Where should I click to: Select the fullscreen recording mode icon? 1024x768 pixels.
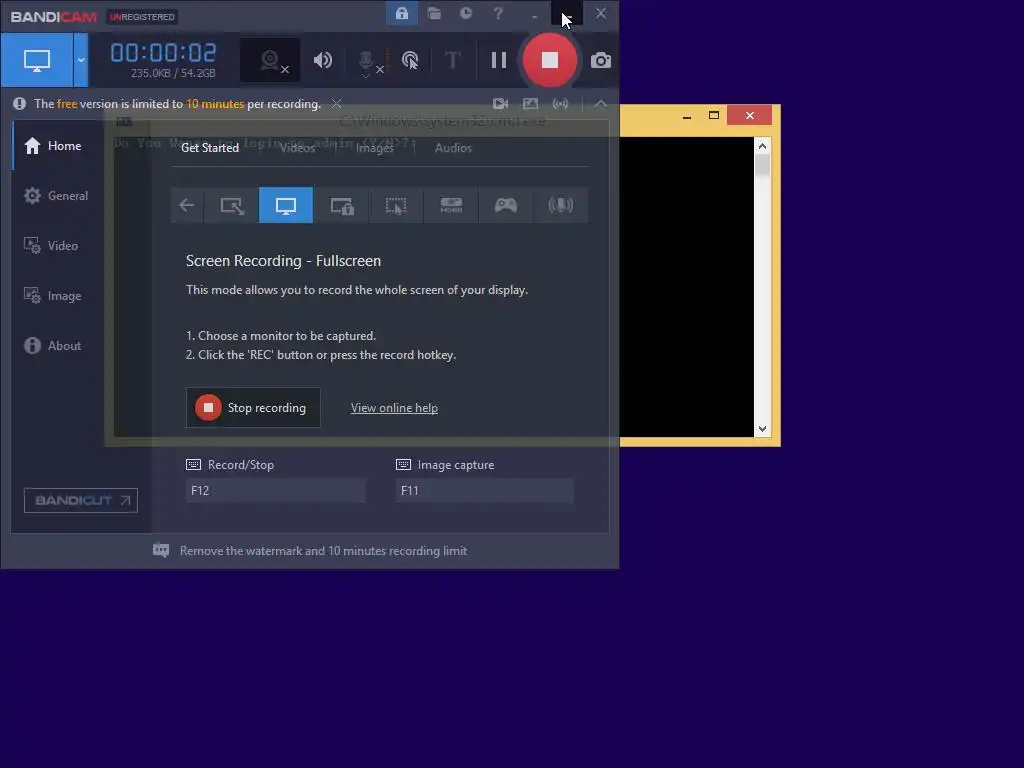tap(286, 205)
